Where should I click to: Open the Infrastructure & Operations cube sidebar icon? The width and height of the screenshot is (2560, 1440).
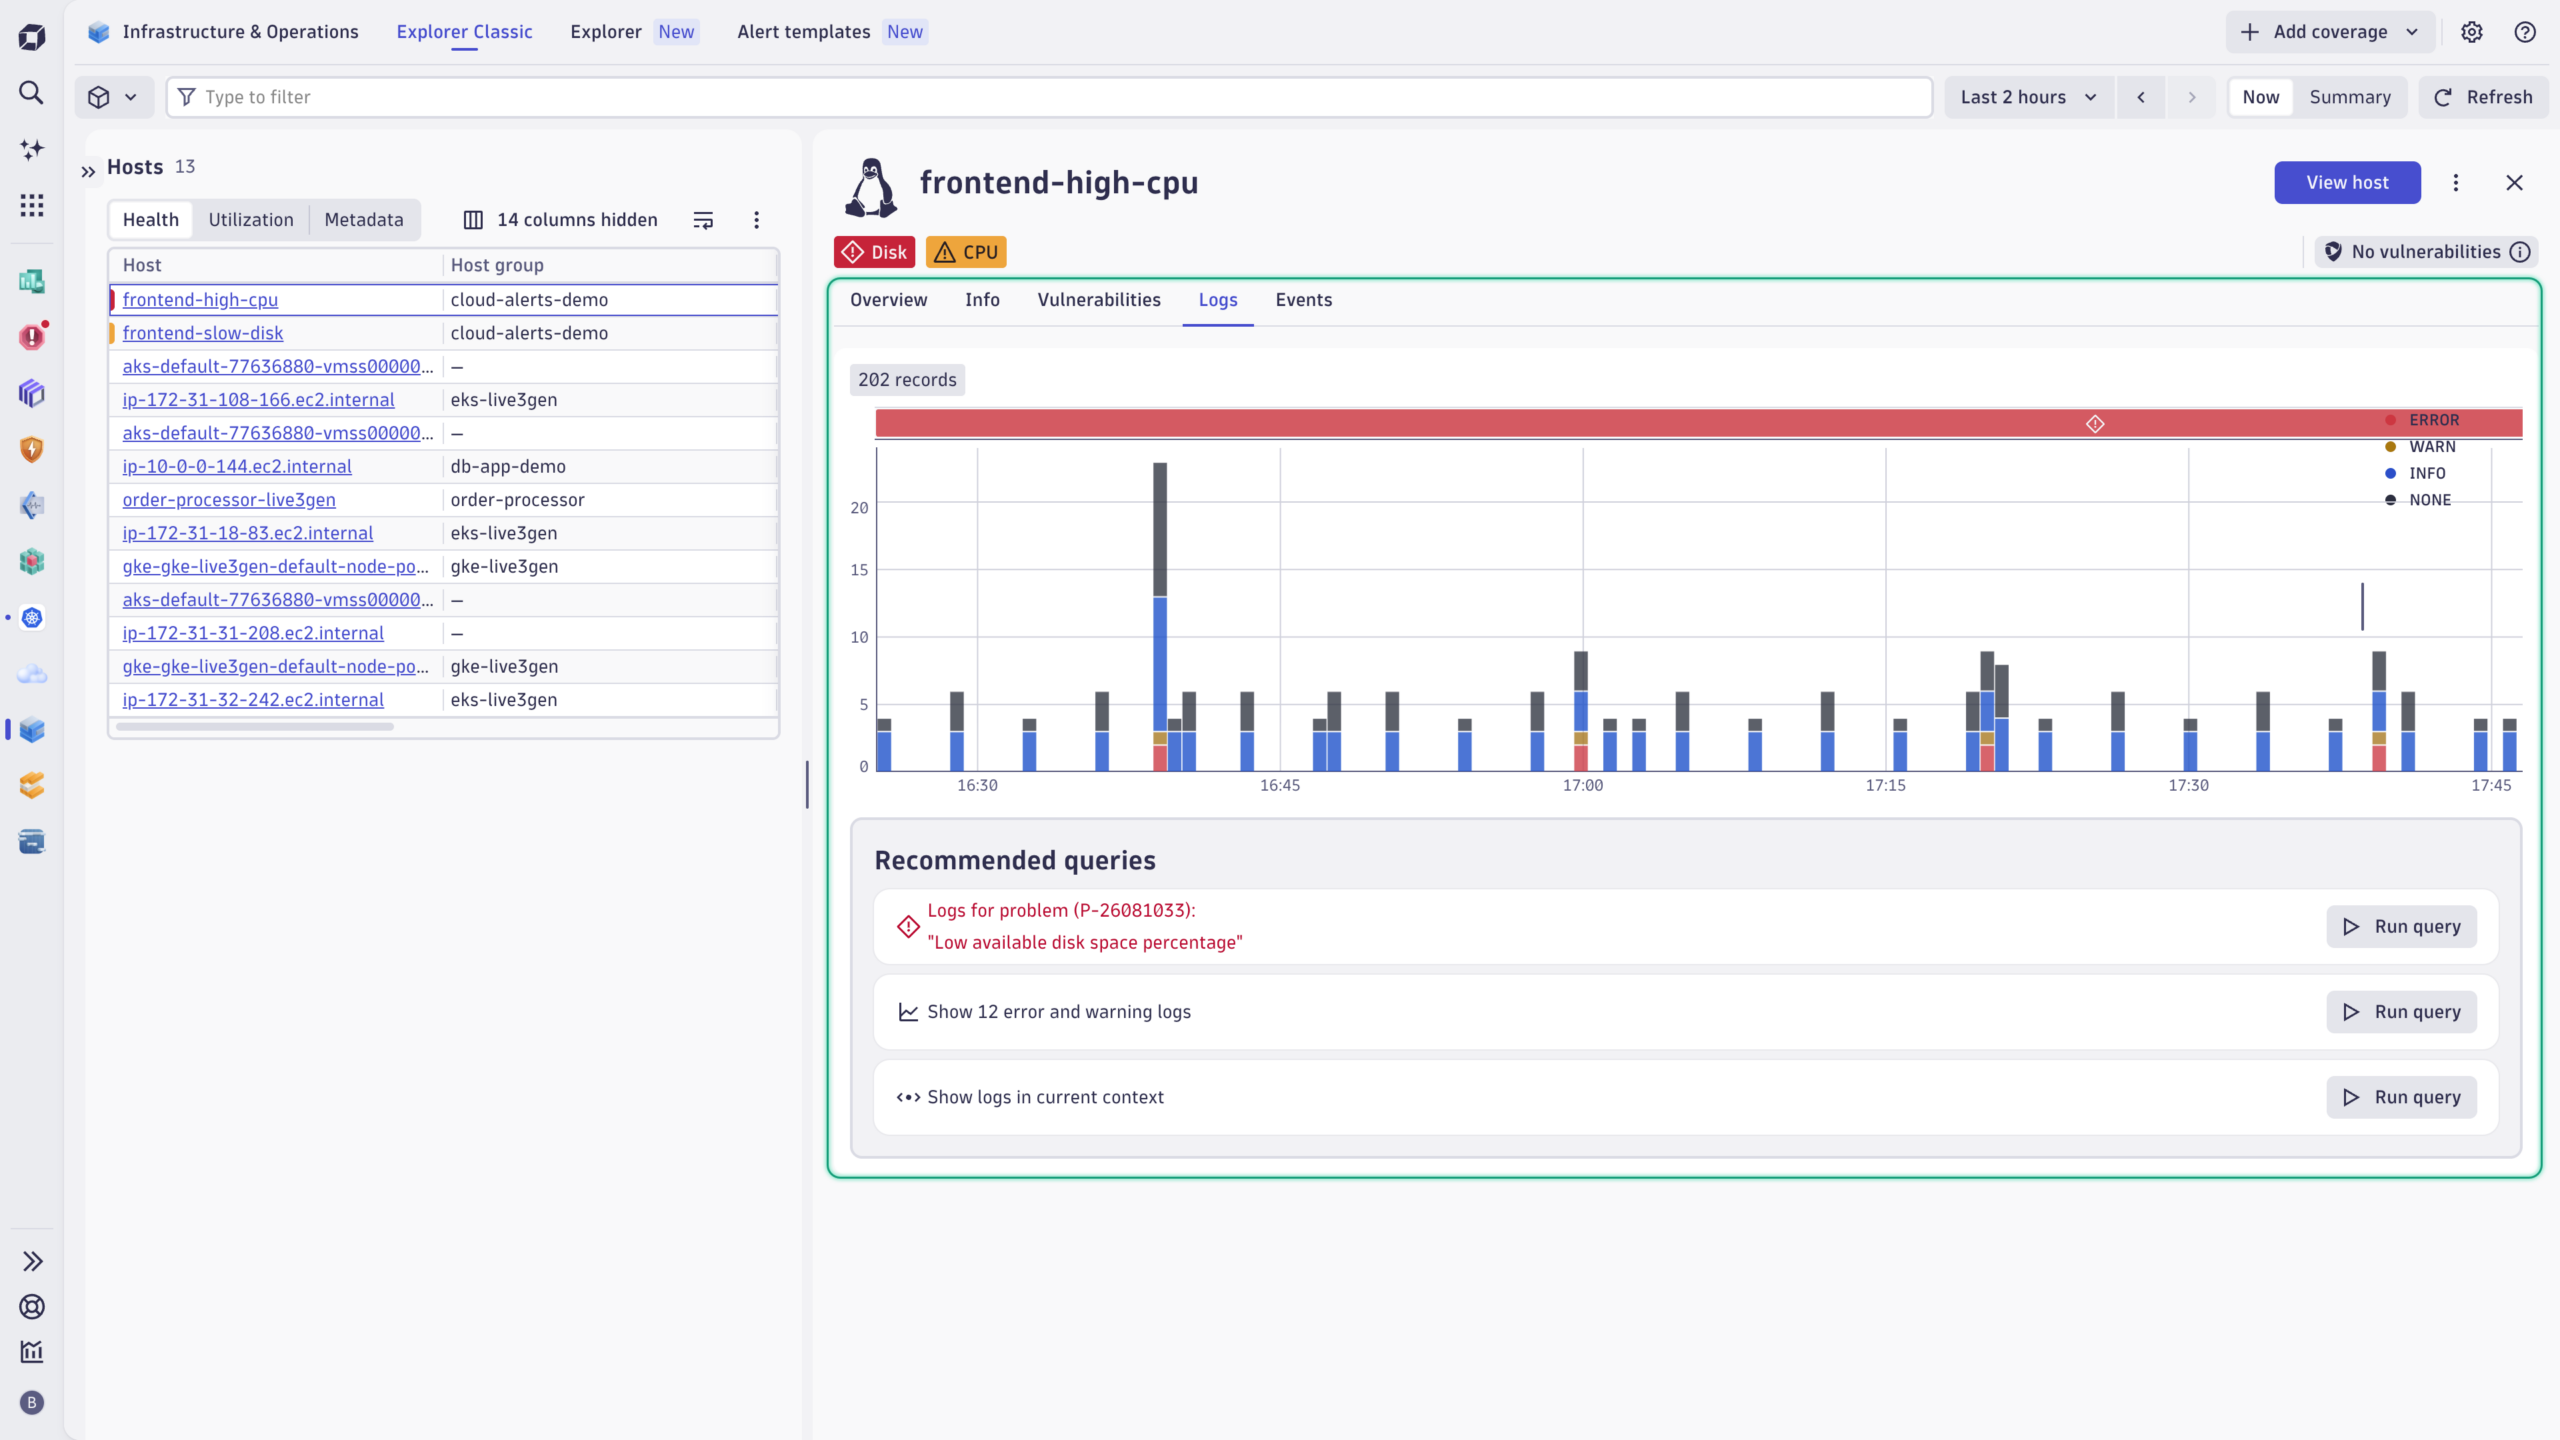click(32, 729)
